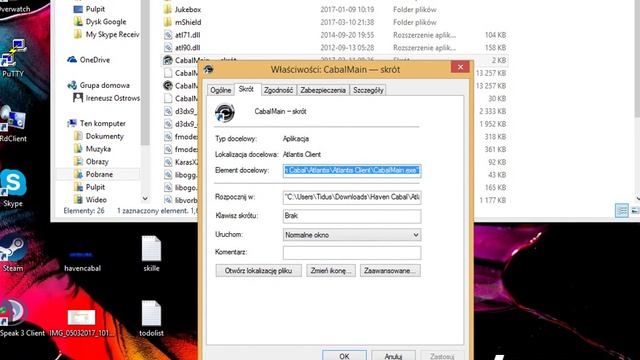Close the CabalMain properties dialog
The width and height of the screenshot is (640, 360).
460,67
